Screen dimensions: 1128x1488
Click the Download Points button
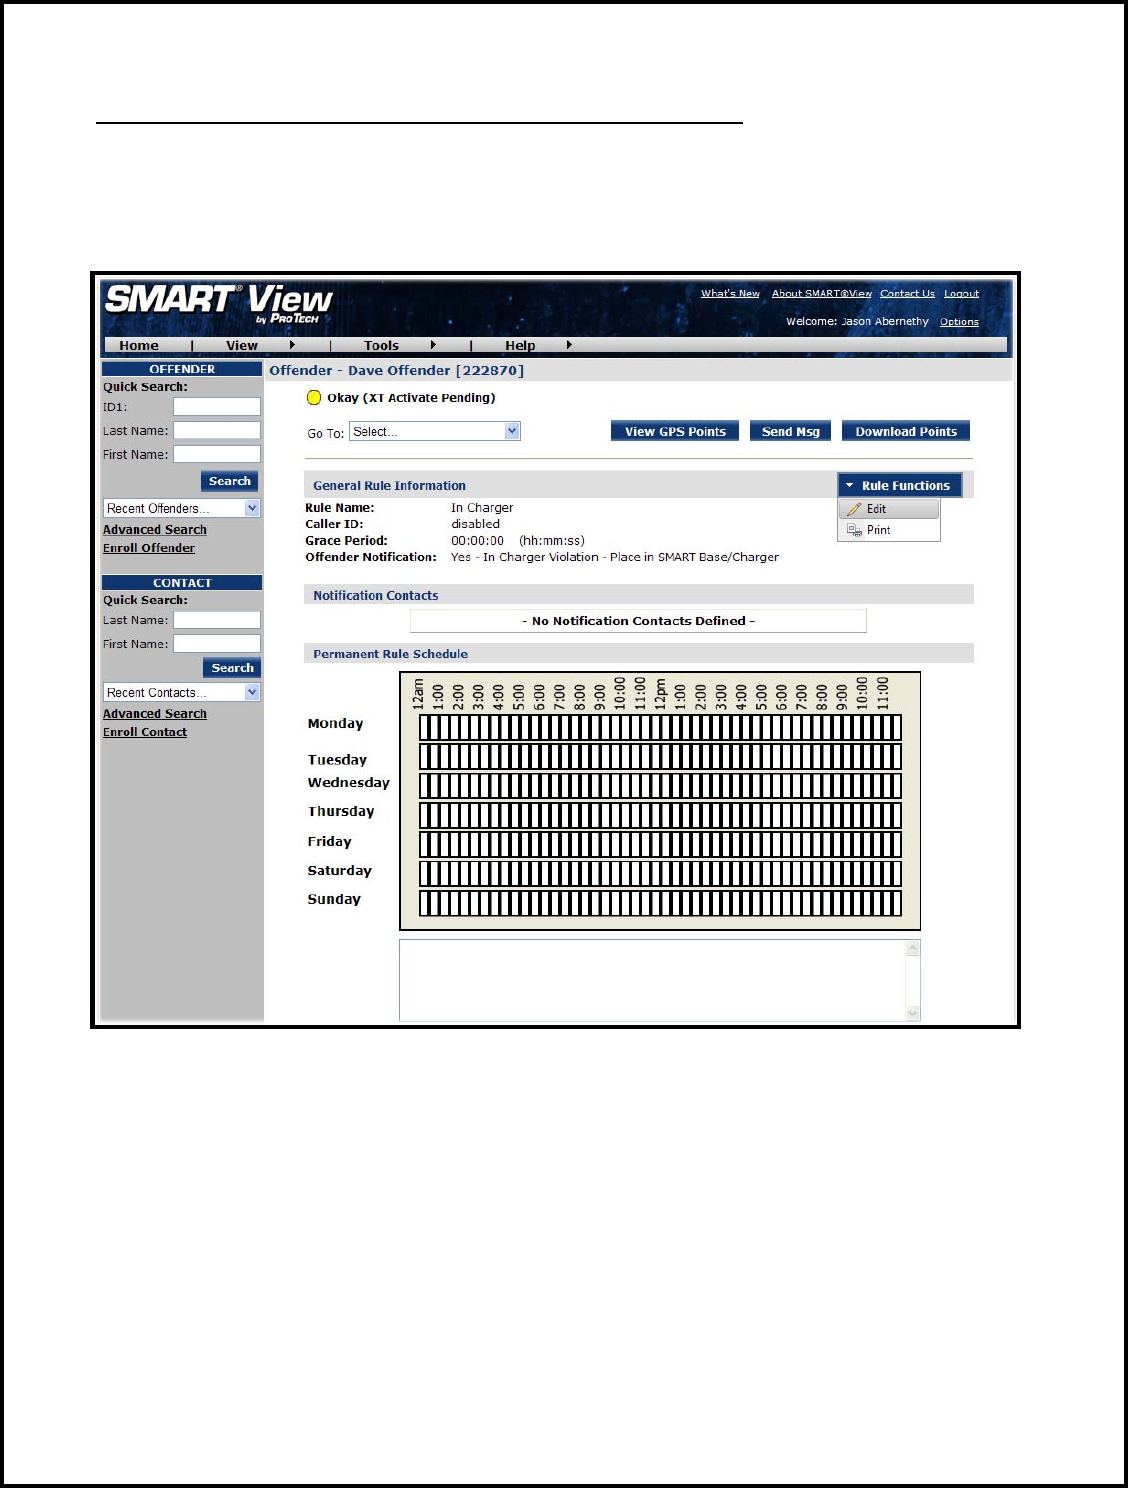(906, 431)
